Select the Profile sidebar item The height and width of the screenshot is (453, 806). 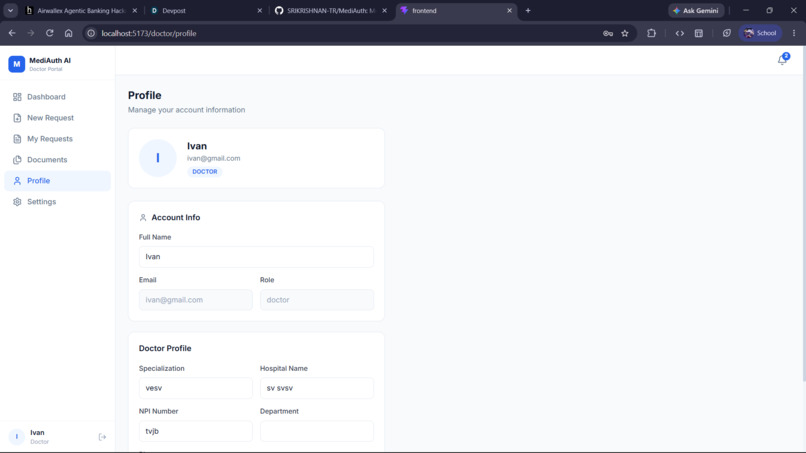57,181
